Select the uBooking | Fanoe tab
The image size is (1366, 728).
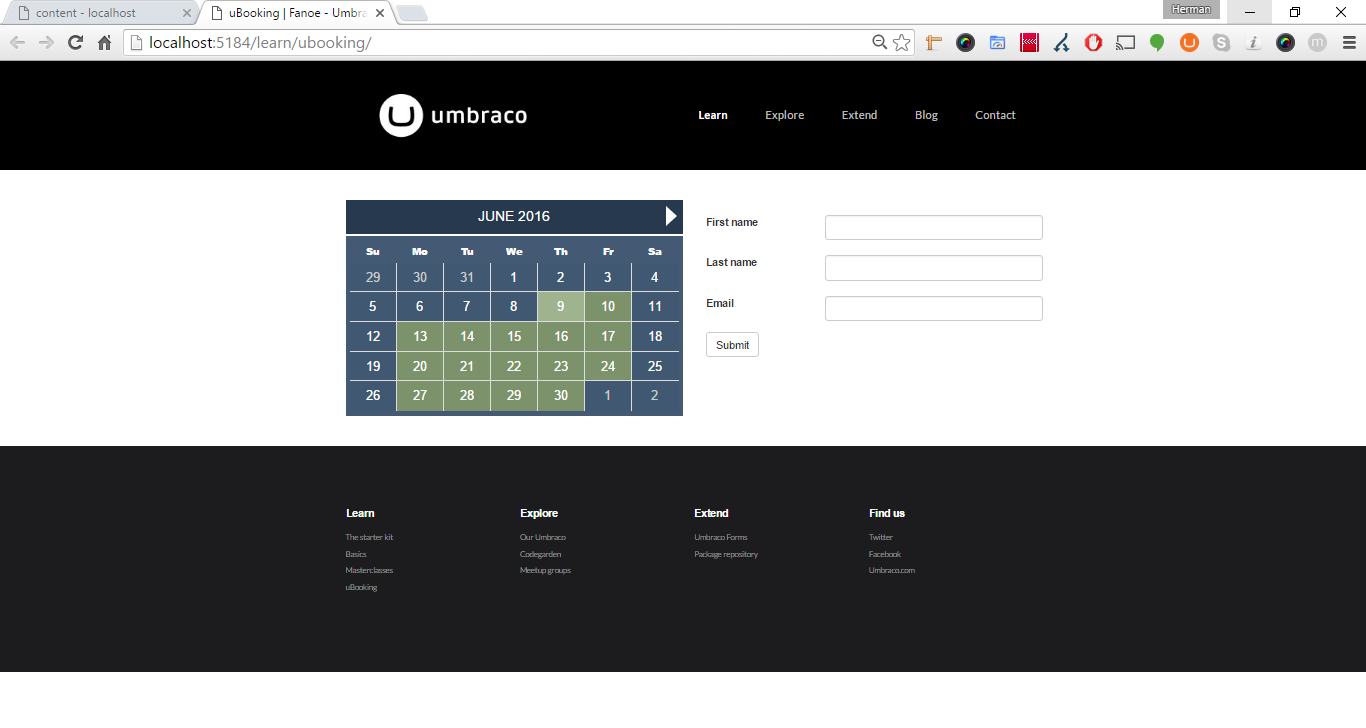coord(295,13)
